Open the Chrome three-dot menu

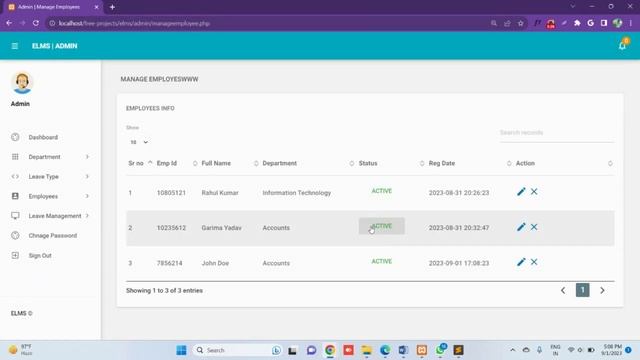(x=631, y=23)
